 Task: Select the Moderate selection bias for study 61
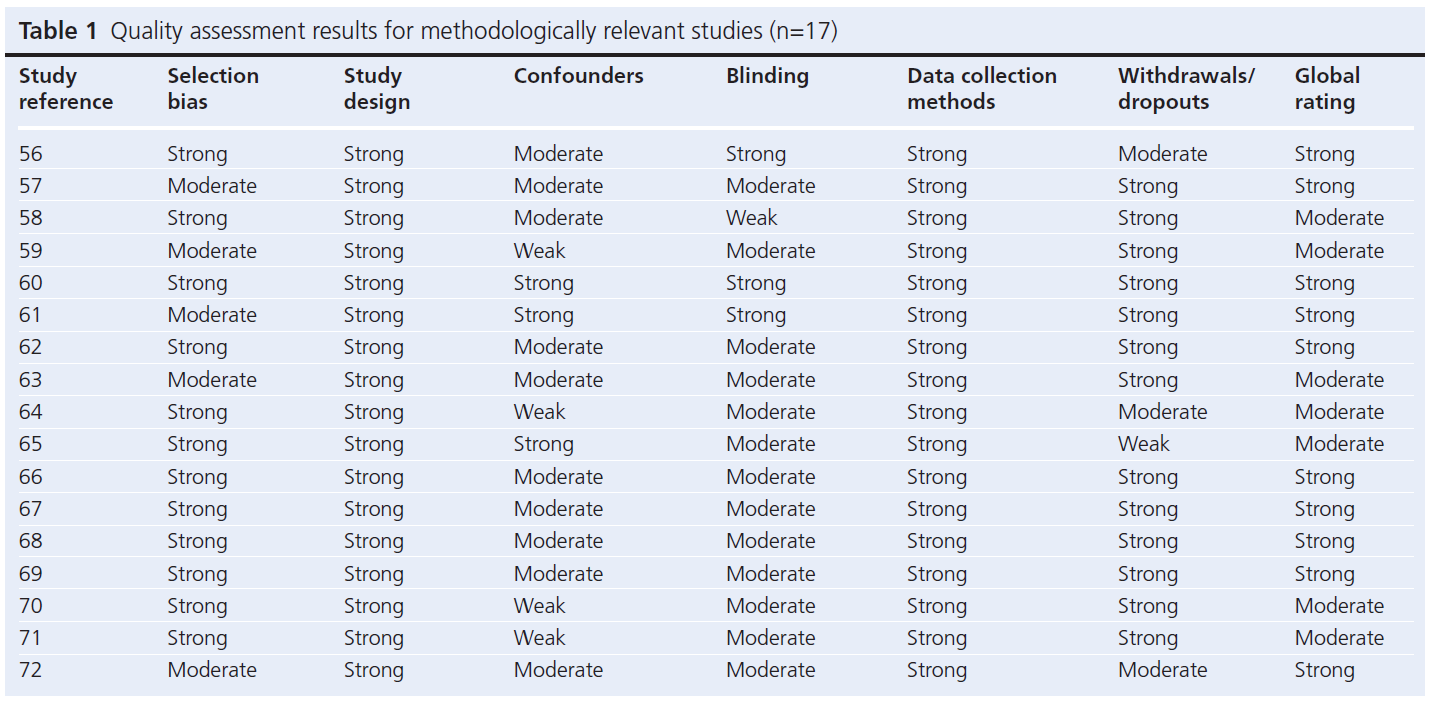coord(212,315)
